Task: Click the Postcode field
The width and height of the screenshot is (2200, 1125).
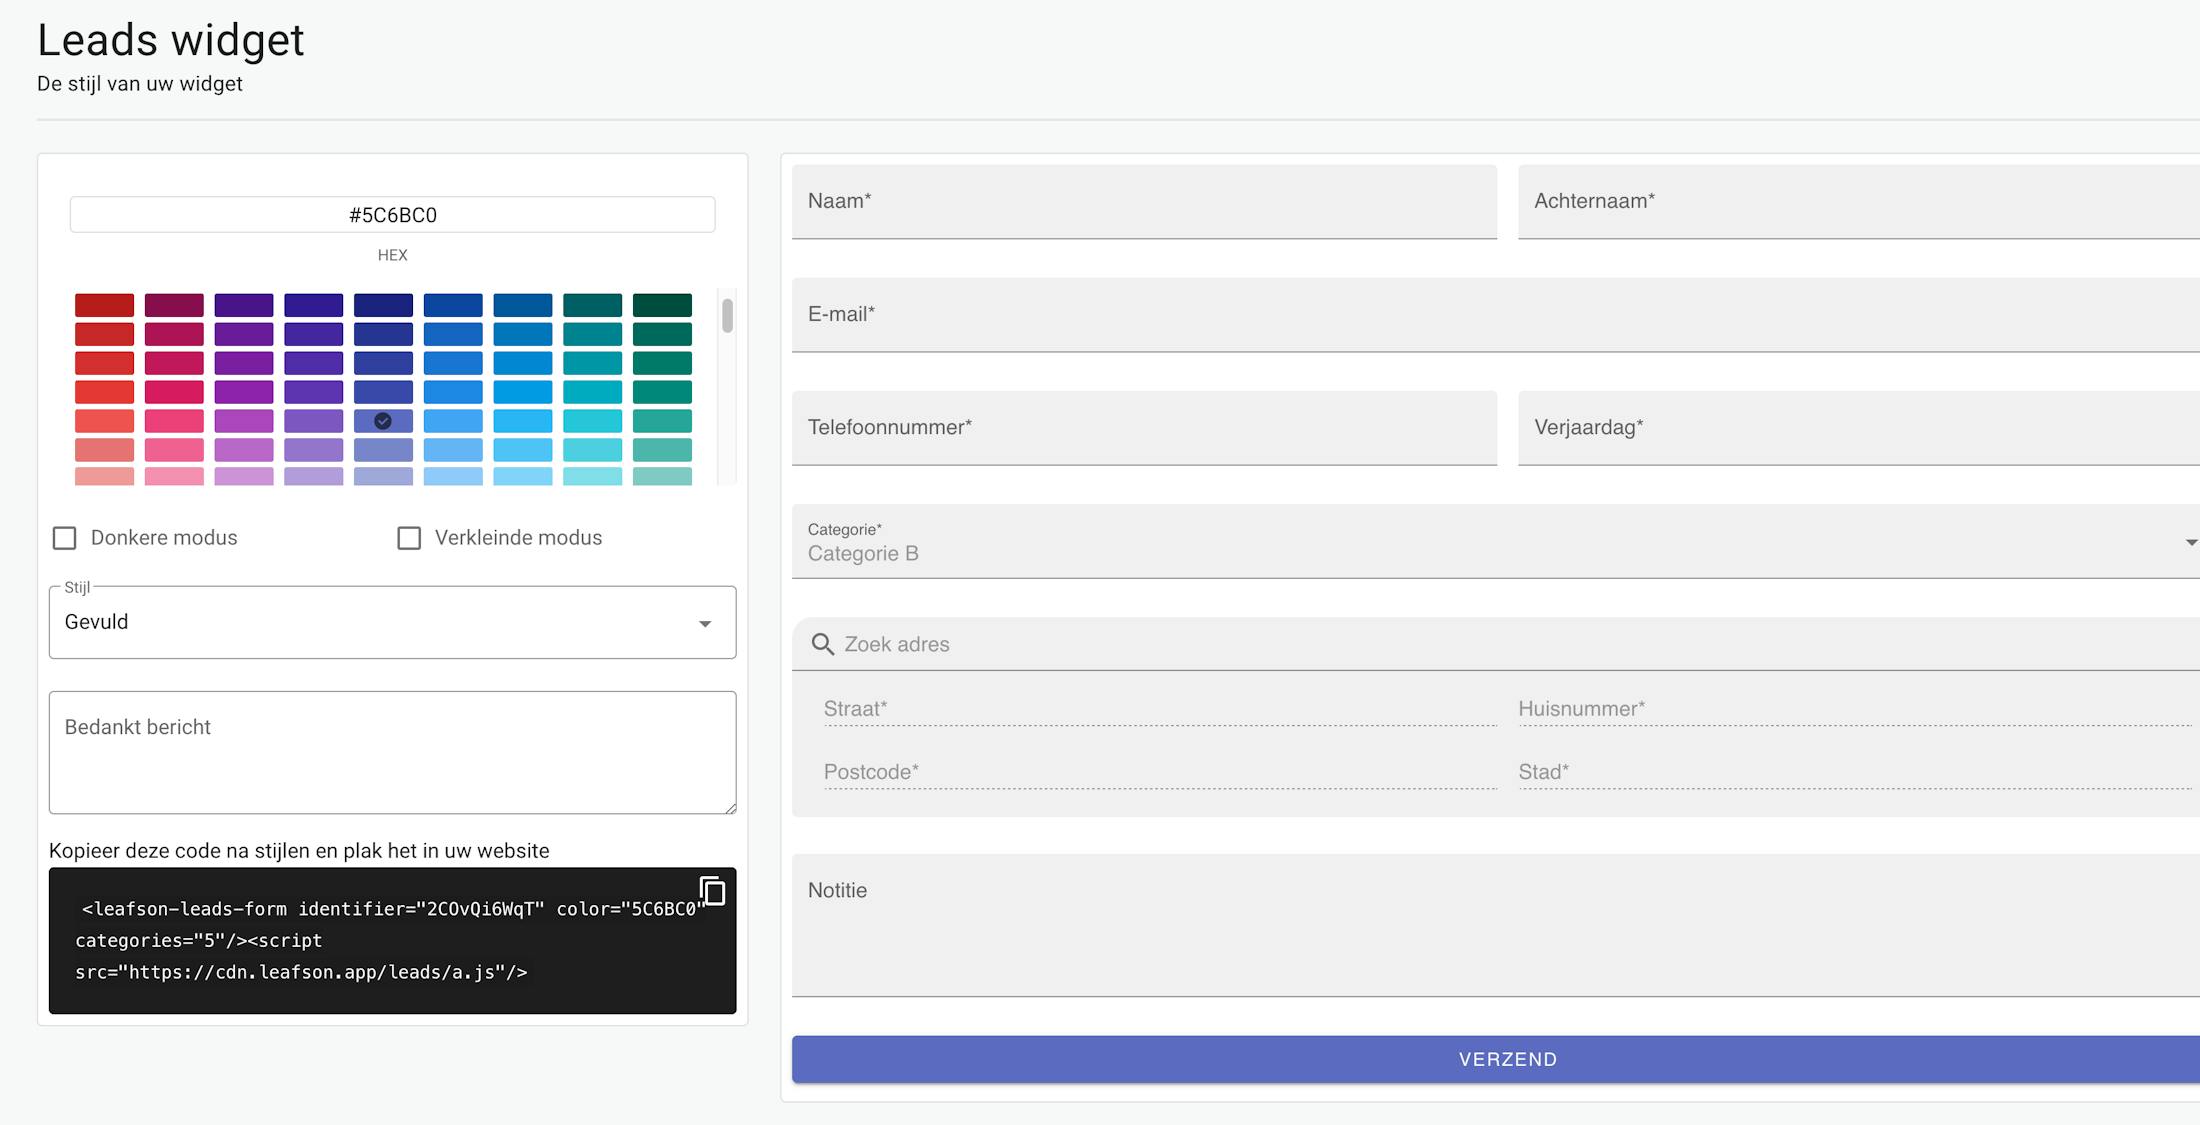Action: [x=1160, y=772]
